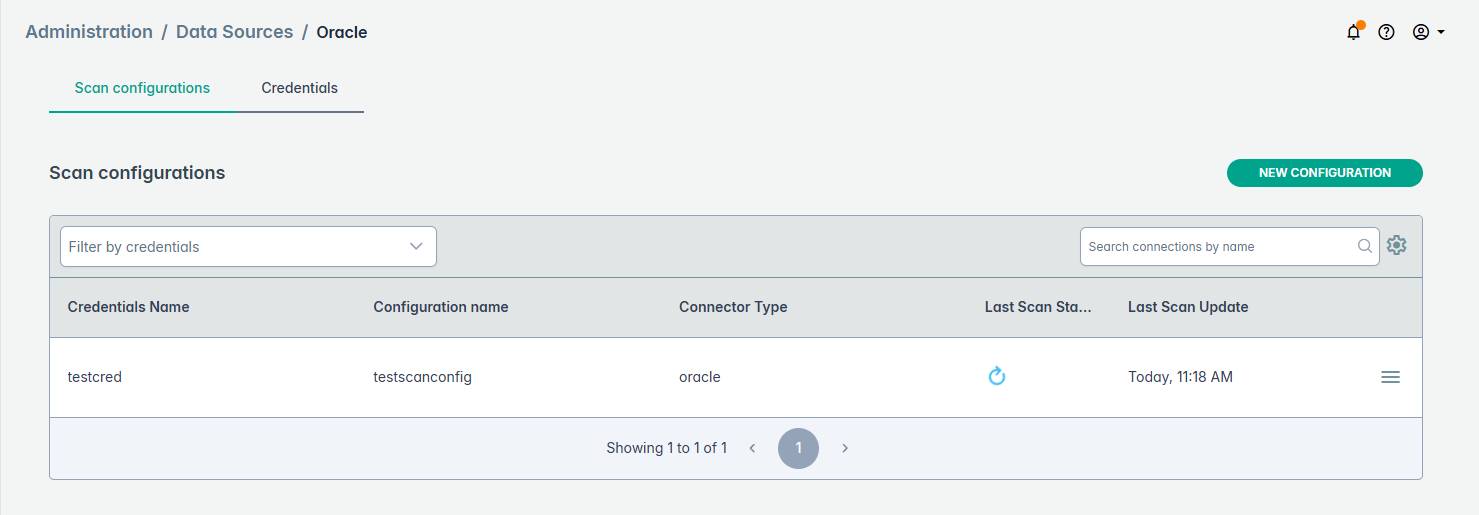Viewport: 1479px width, 515px height.
Task: Click the table settings gear icon
Action: (x=1397, y=246)
